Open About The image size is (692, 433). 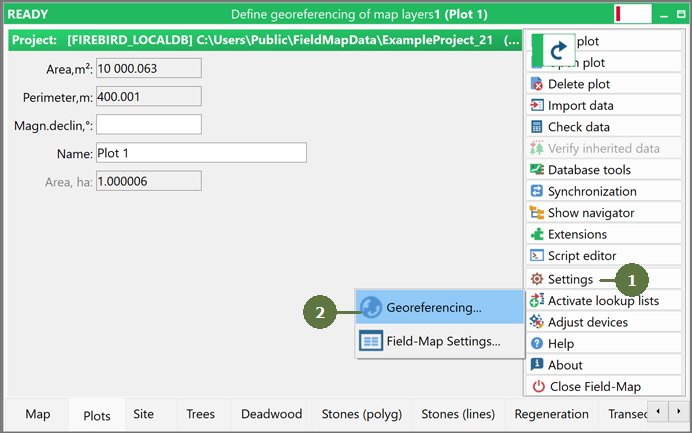click(x=603, y=365)
